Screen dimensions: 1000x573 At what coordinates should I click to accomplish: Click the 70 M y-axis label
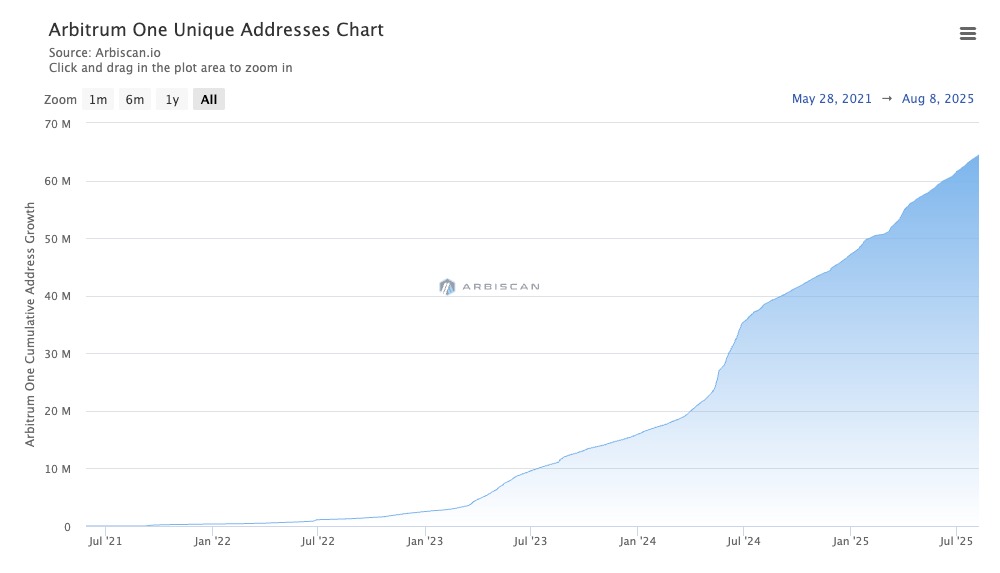pyautogui.click(x=57, y=124)
